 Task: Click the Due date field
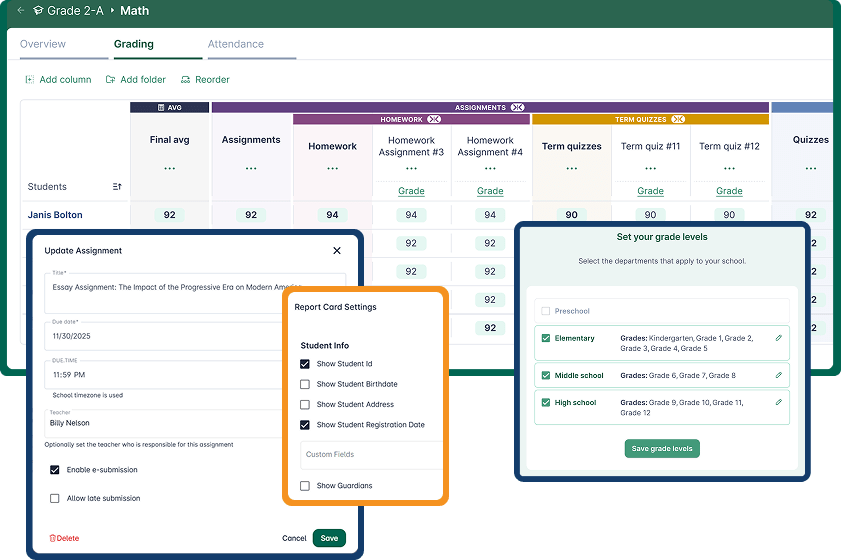(195, 337)
